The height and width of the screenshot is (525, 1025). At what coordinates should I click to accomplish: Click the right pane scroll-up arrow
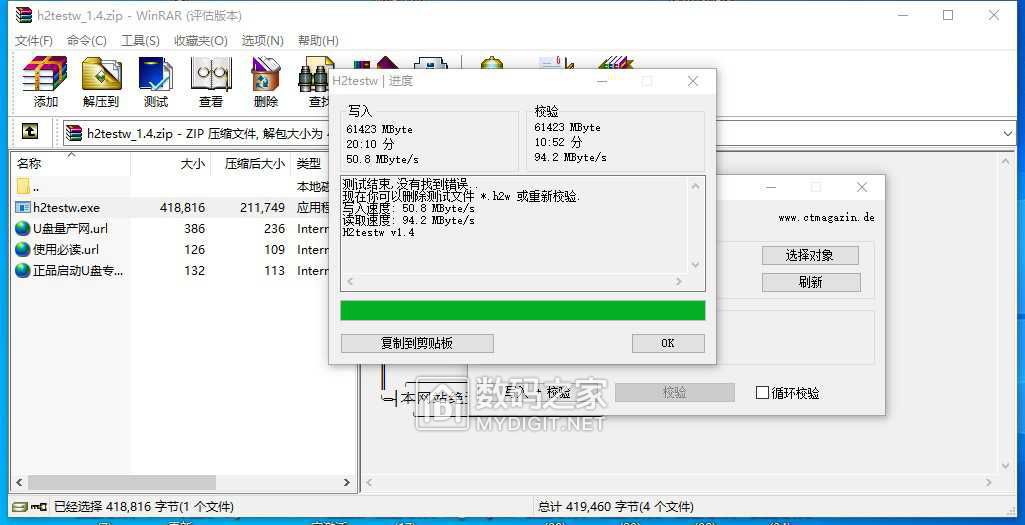(1007, 160)
